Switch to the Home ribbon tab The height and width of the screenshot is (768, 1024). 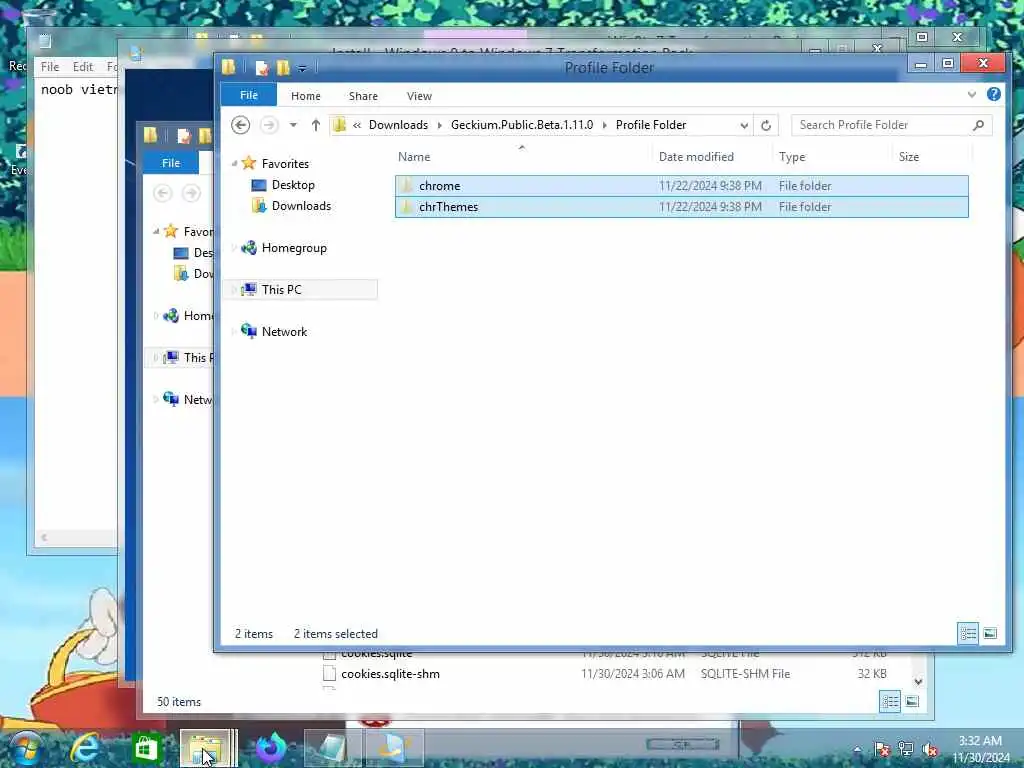[306, 96]
